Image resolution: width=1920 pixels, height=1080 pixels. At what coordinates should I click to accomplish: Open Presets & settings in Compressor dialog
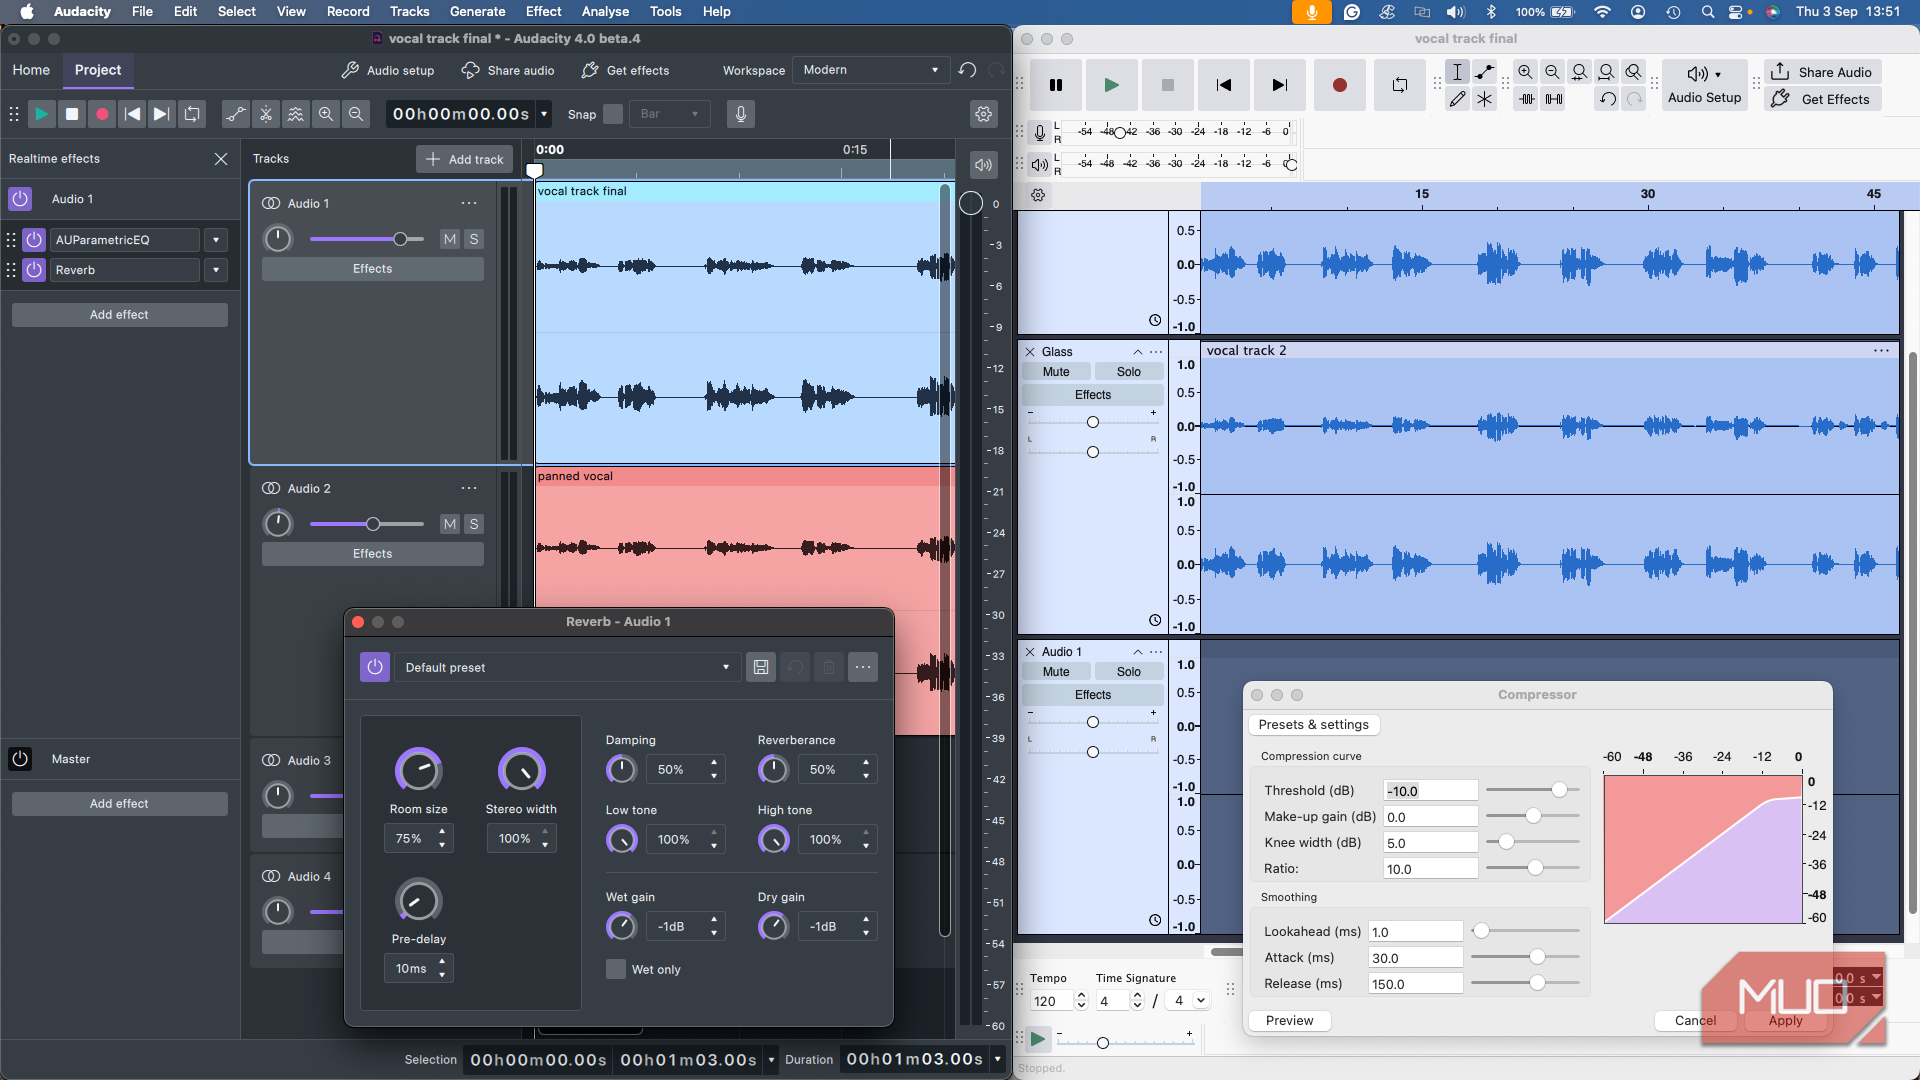[x=1313, y=725]
